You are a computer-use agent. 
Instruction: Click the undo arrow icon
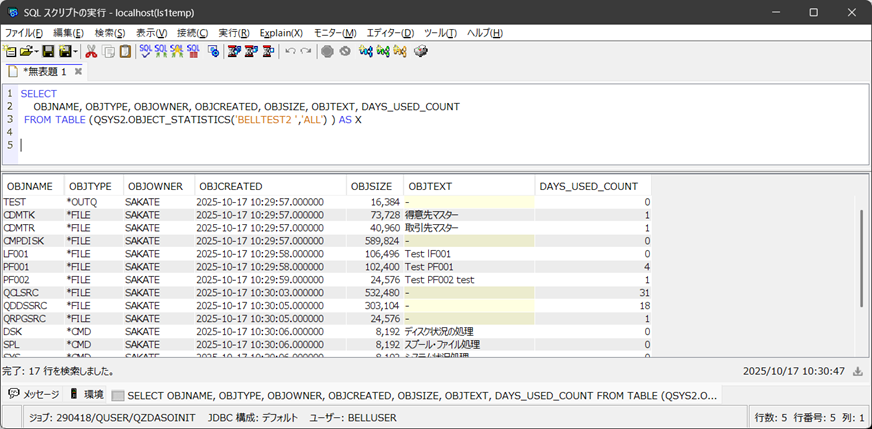(x=290, y=51)
